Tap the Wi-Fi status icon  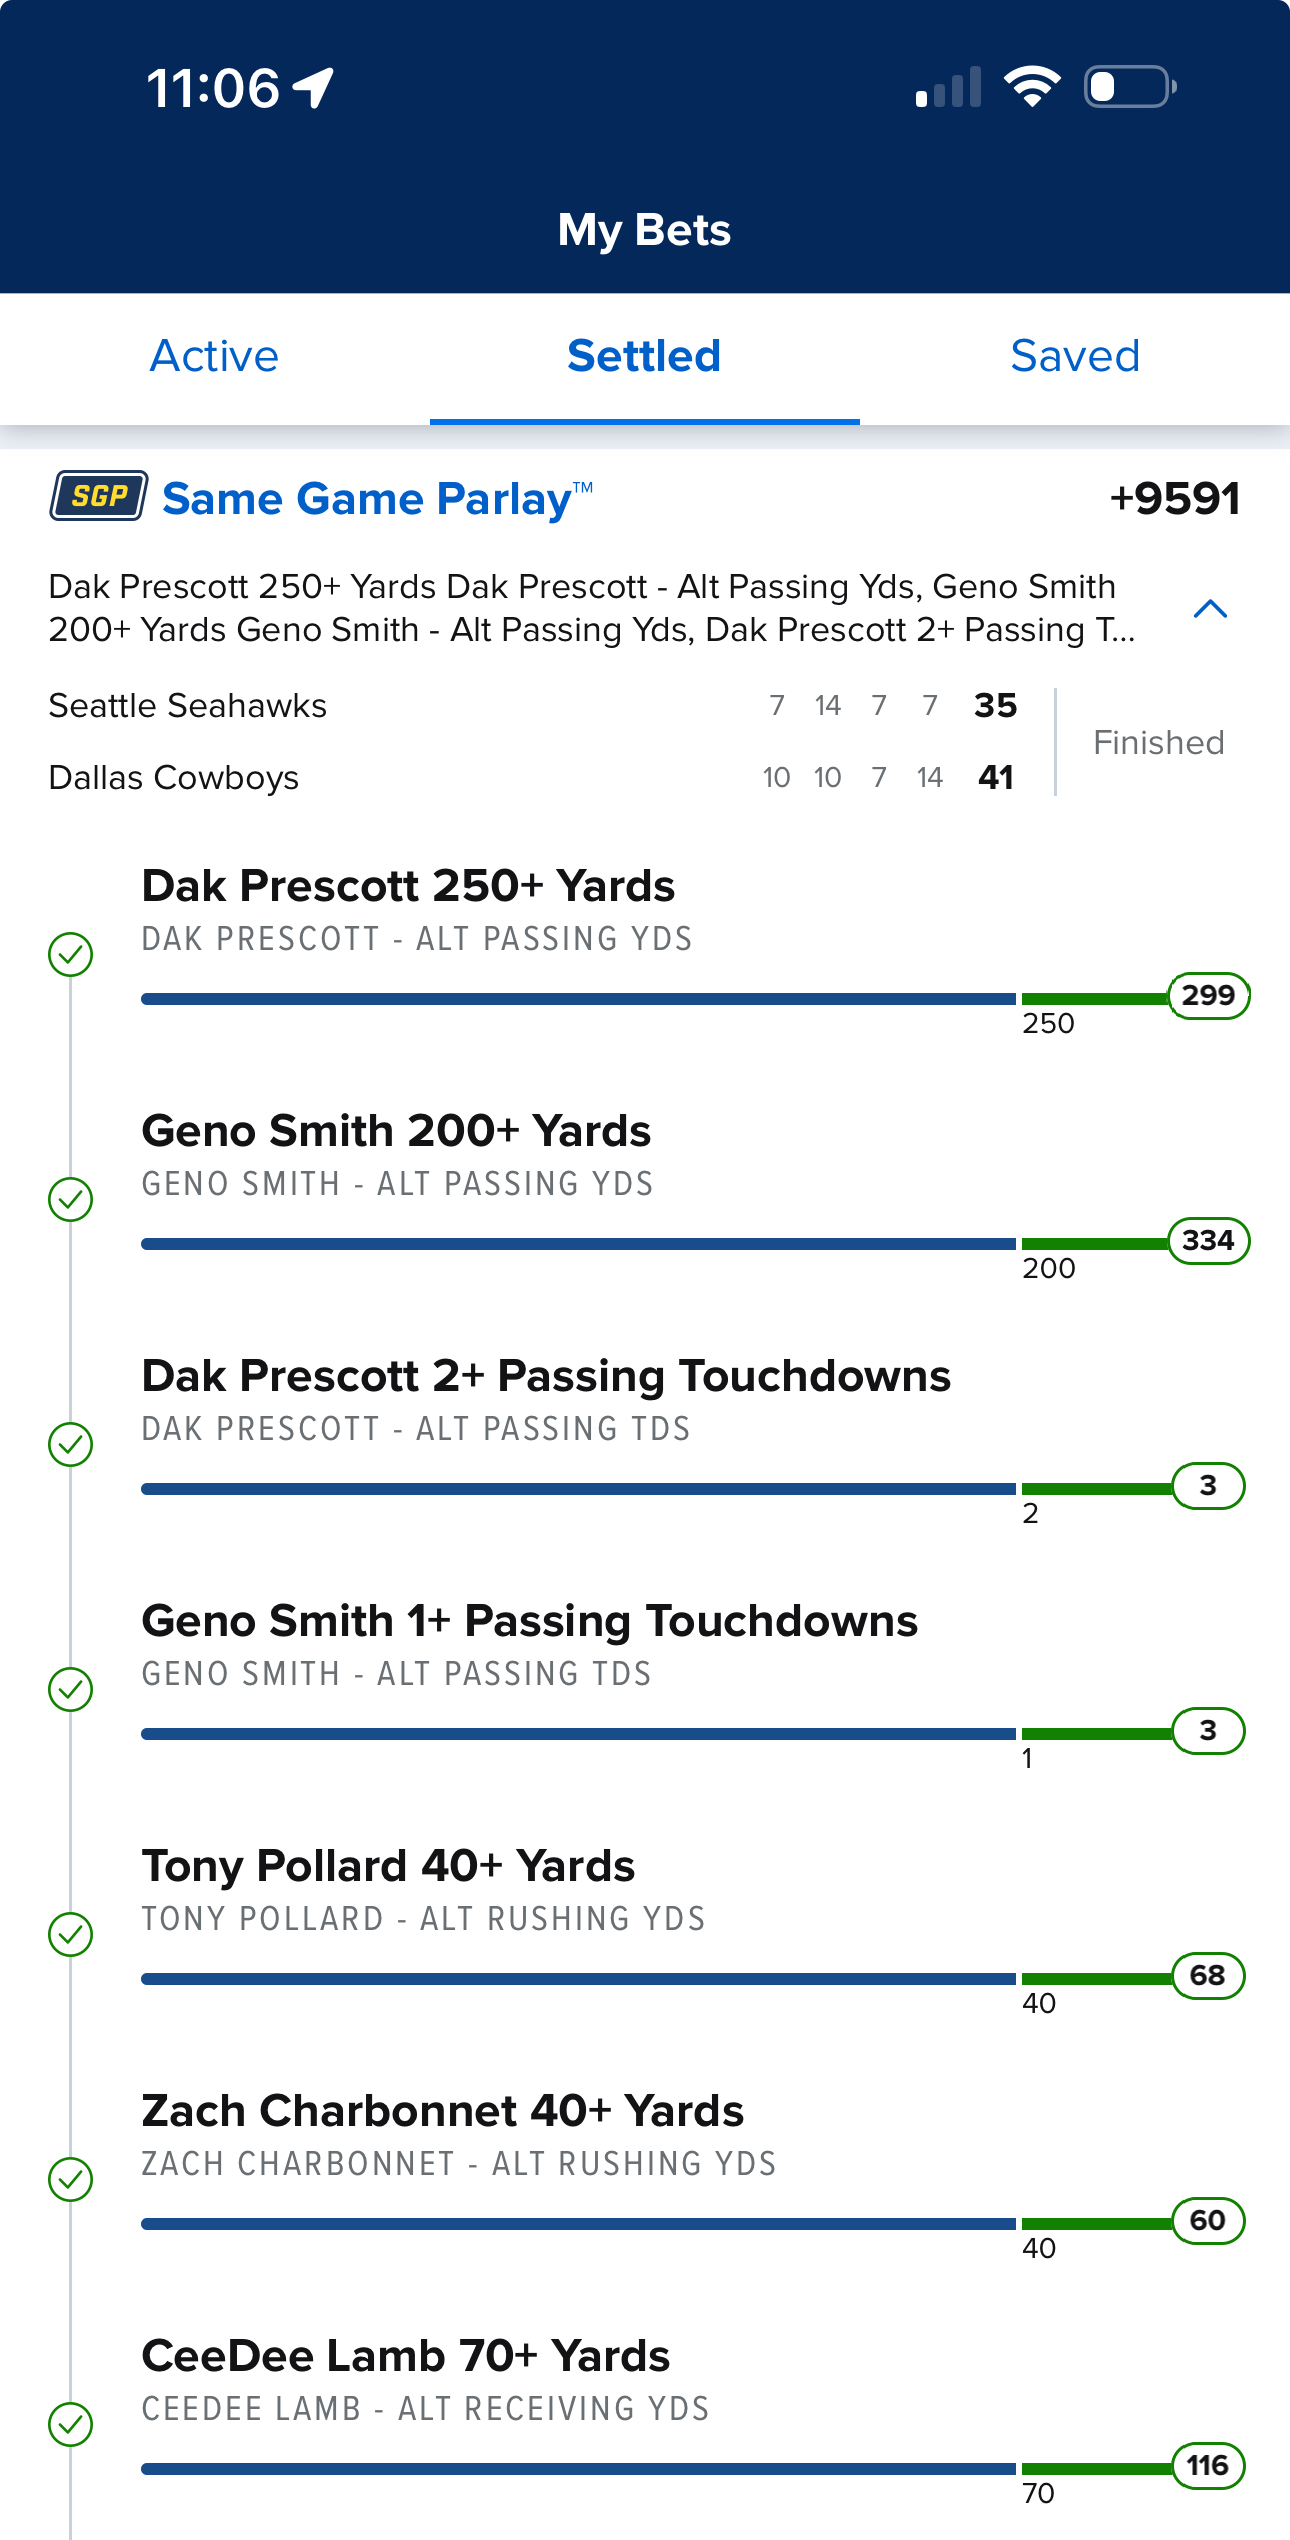(x=1032, y=87)
